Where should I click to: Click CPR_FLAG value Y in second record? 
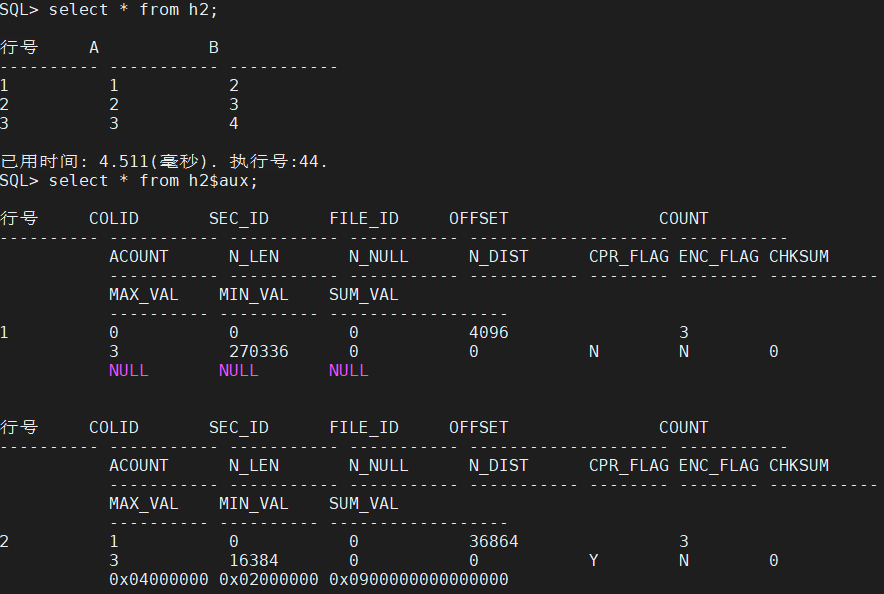[x=594, y=561]
